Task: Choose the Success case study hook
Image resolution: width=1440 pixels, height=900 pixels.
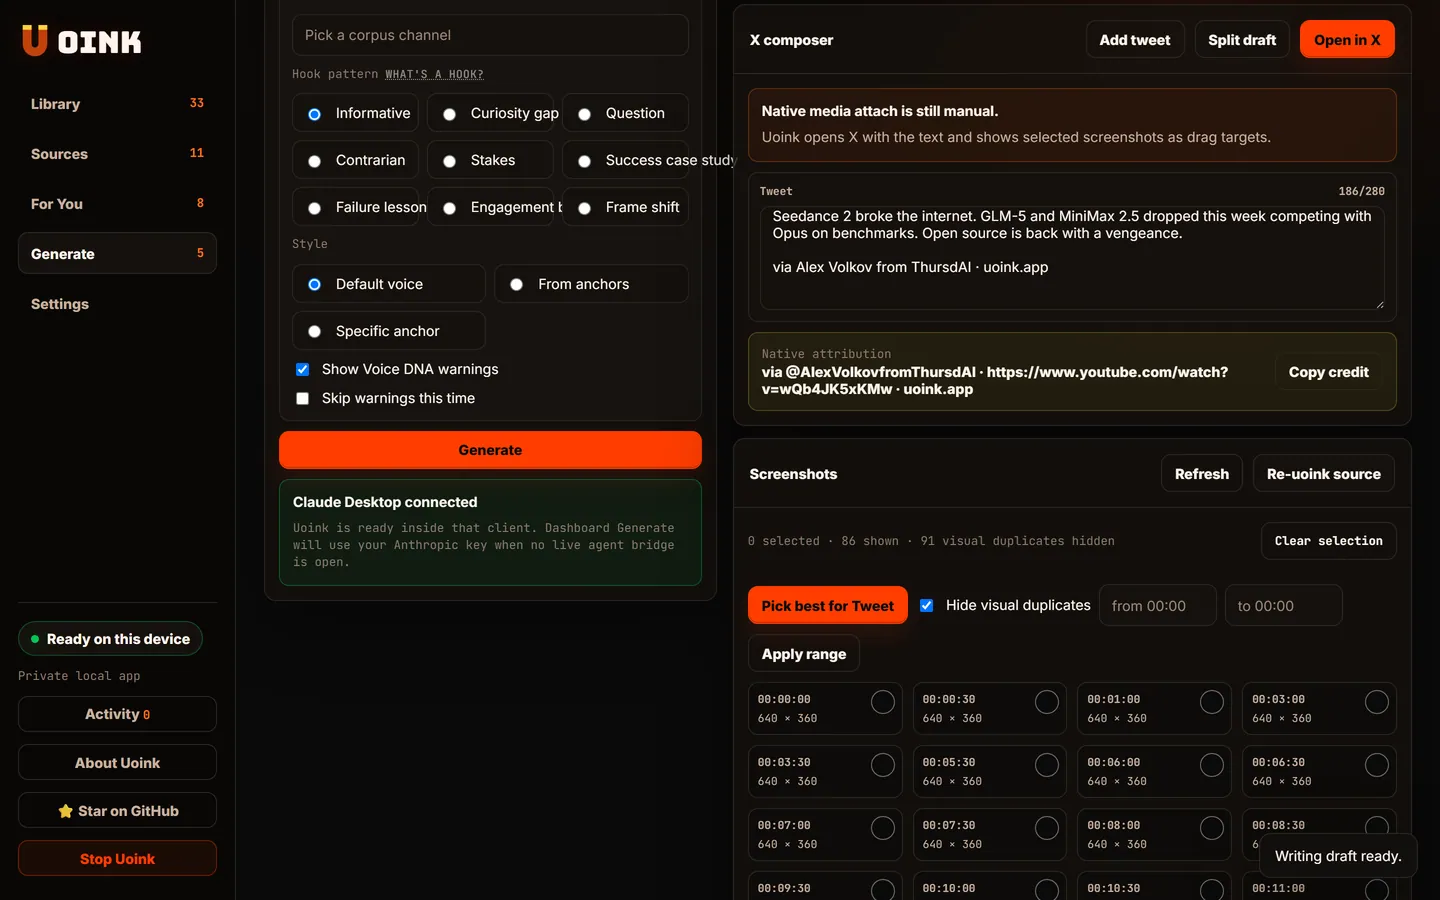Action: pyautogui.click(x=625, y=160)
